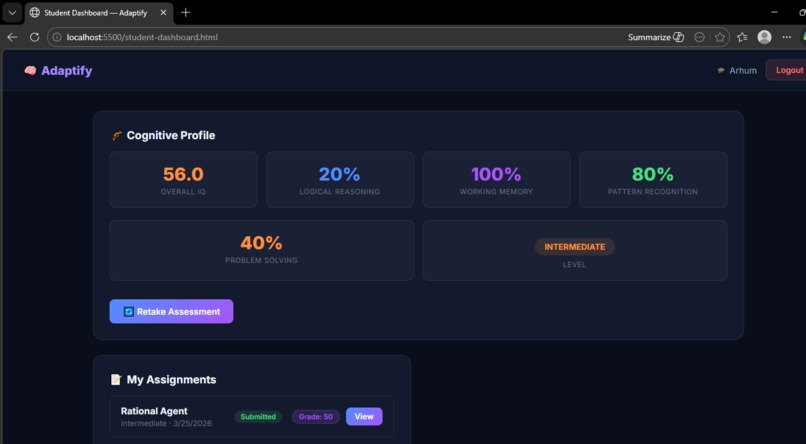
Task: Click the Submitted status badge
Action: [258, 417]
